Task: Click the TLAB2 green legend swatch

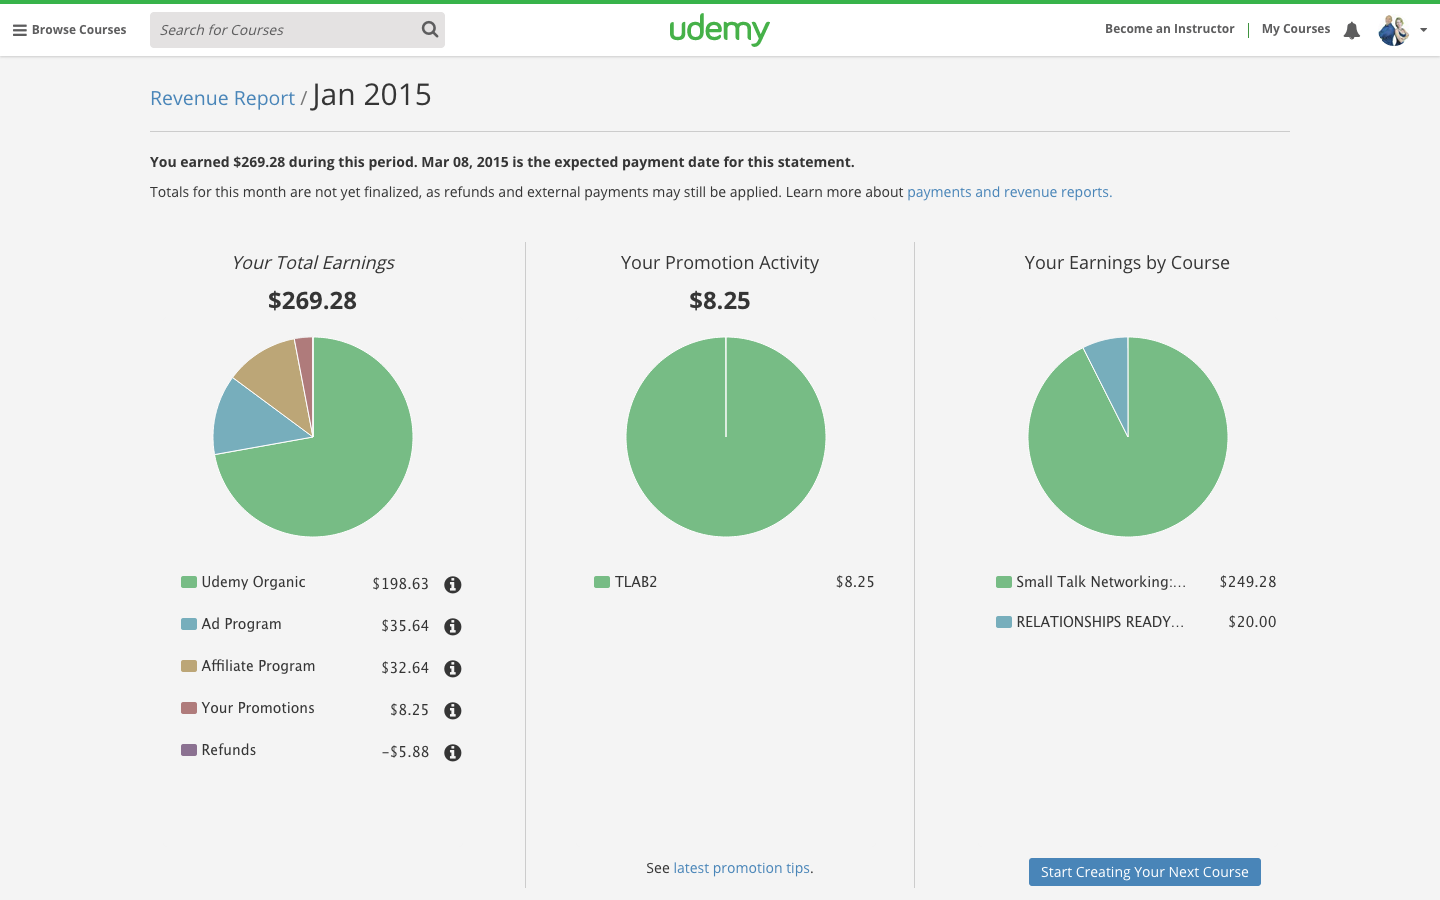Action: (602, 582)
